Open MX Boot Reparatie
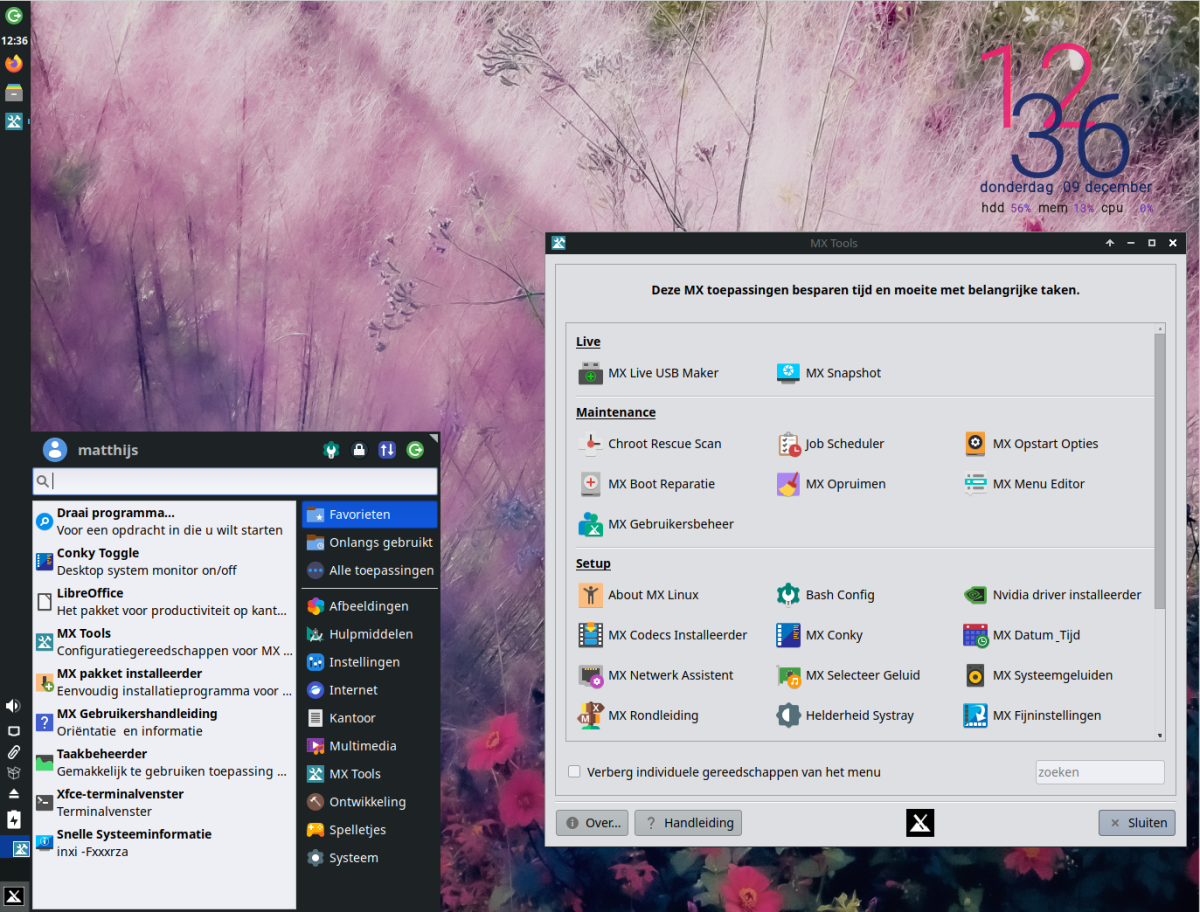 [662, 483]
